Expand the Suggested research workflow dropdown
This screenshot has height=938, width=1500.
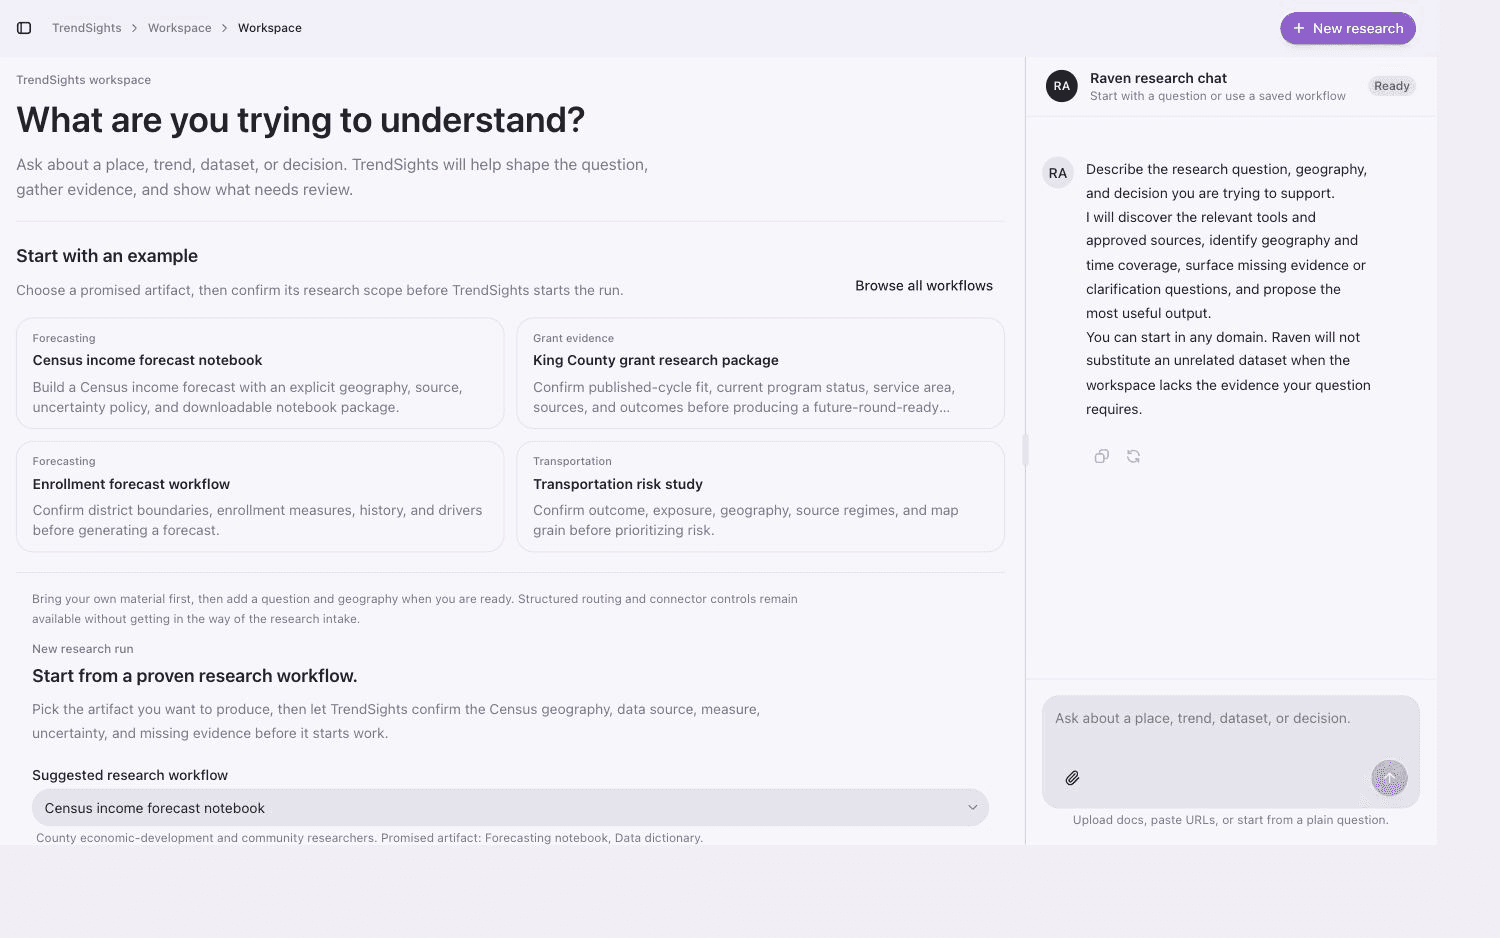510,808
